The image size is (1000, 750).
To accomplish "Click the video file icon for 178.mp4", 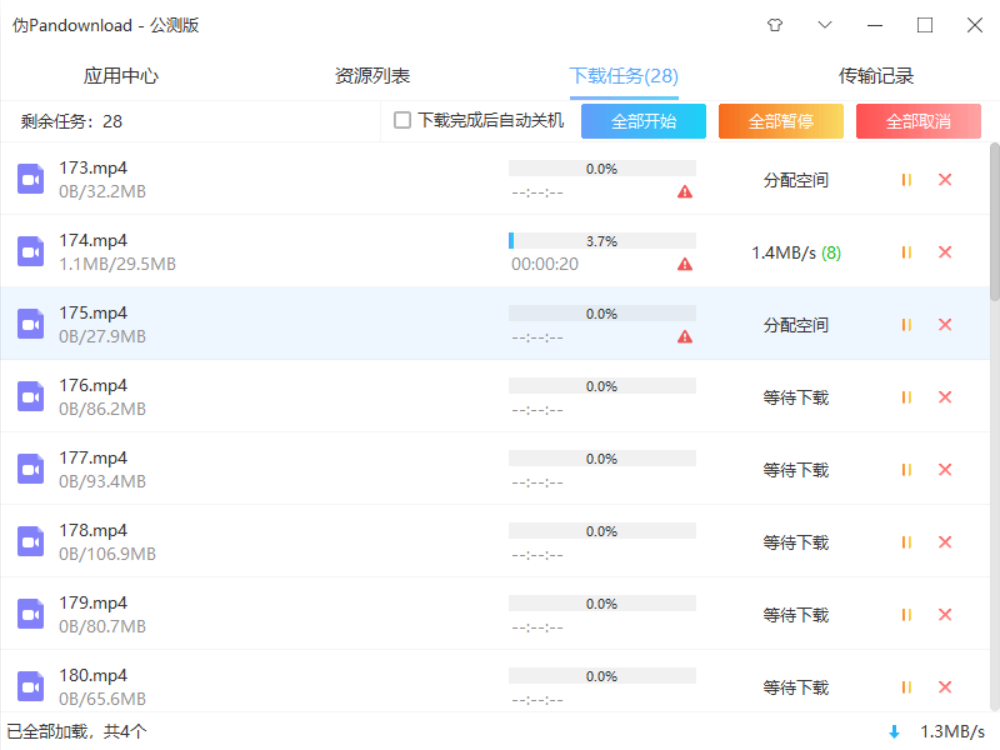I will (x=31, y=541).
